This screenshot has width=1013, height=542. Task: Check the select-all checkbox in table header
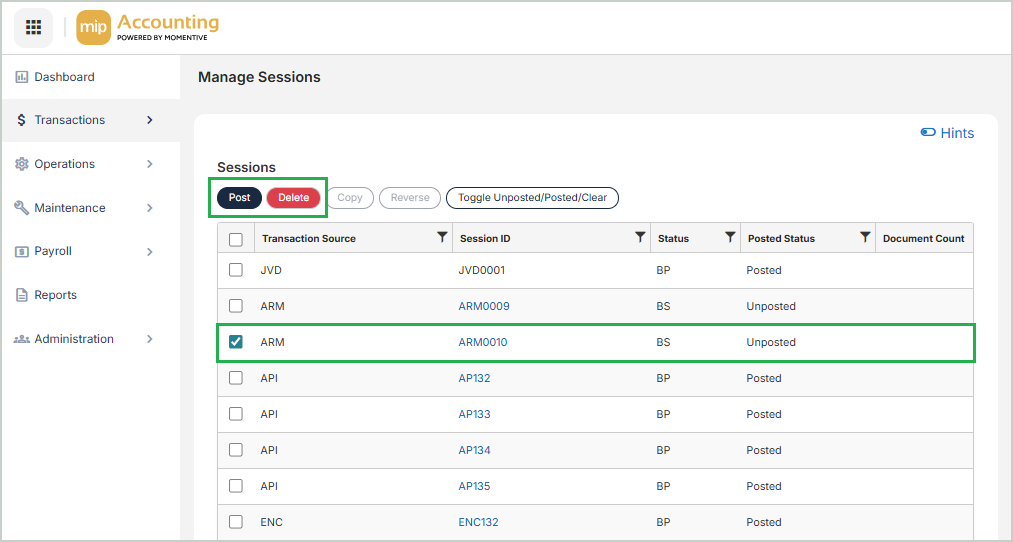pos(236,239)
